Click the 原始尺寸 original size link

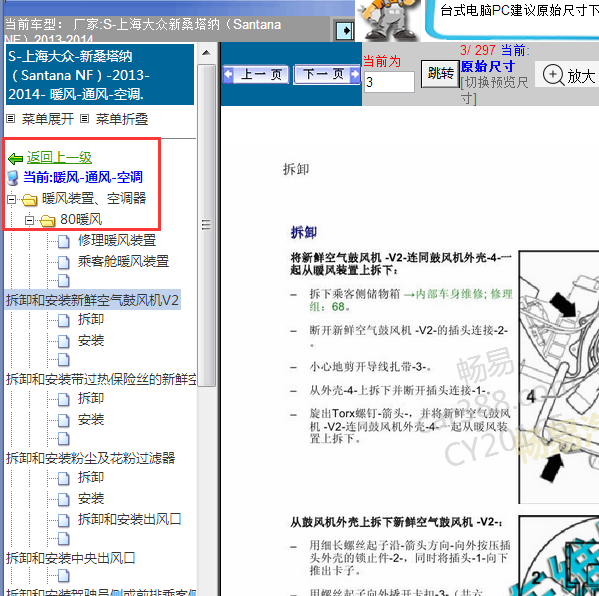[x=488, y=66]
